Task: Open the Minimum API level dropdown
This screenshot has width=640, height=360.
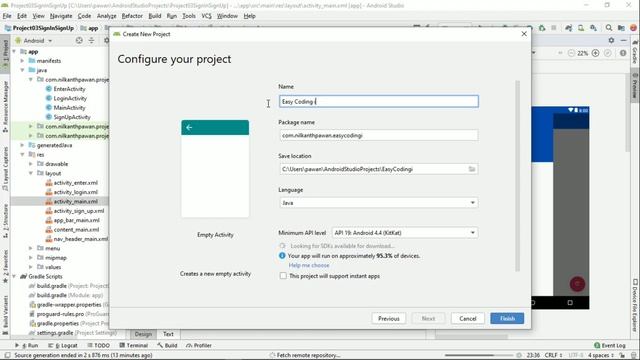Action: [x=404, y=233]
